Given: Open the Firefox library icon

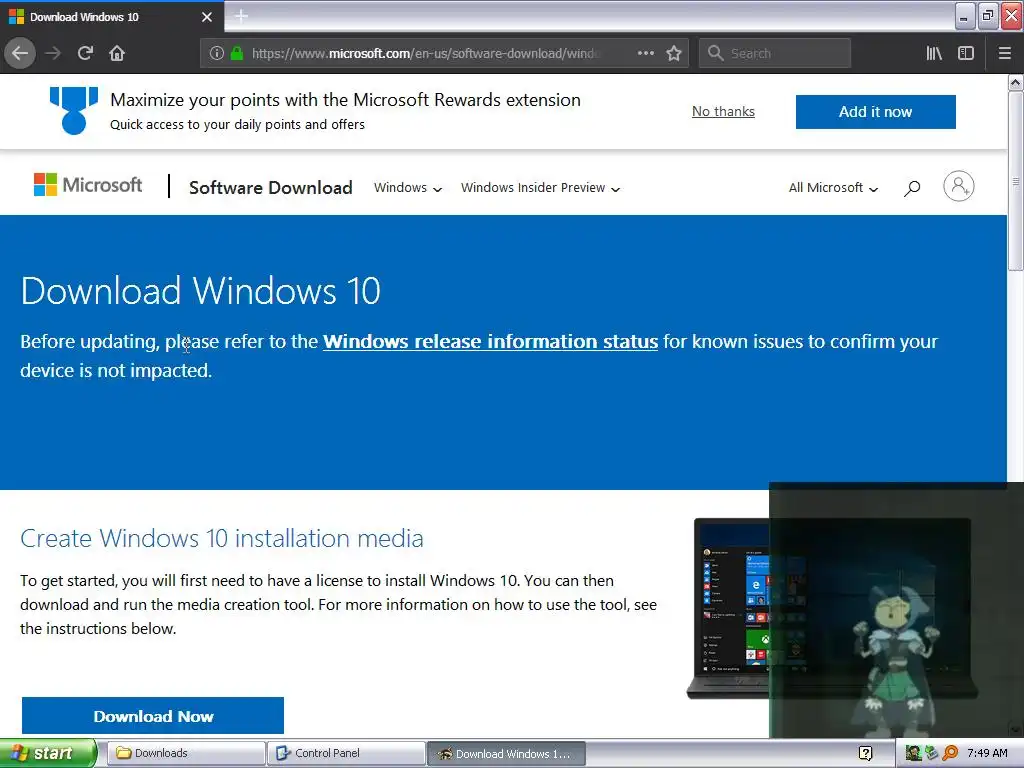Looking at the screenshot, I should pos(934,53).
